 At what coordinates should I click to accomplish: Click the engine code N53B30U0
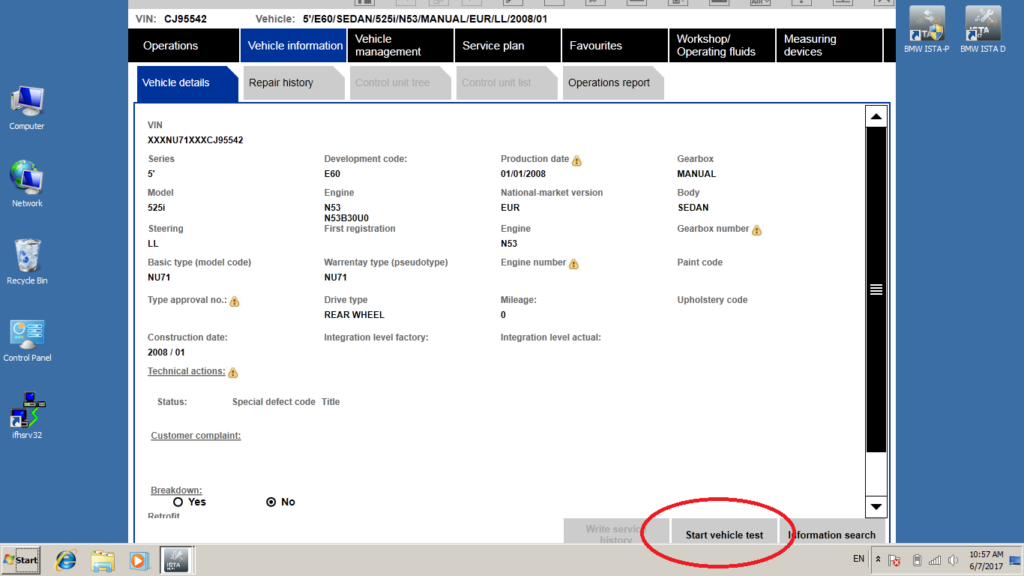tap(346, 218)
